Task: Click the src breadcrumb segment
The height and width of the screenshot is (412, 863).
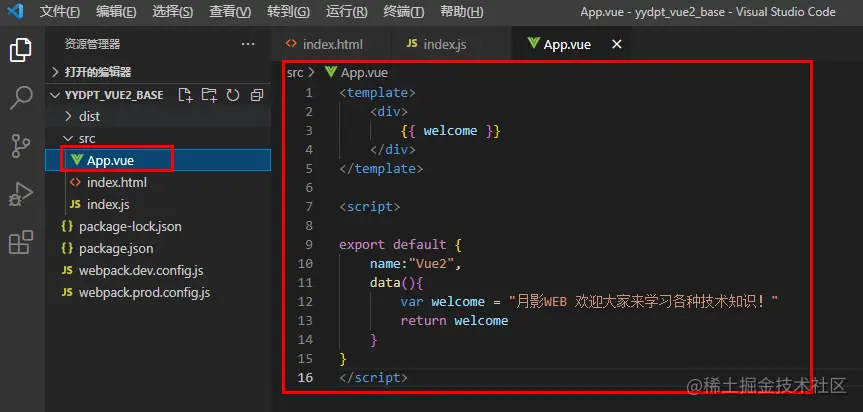Action: tap(295, 72)
